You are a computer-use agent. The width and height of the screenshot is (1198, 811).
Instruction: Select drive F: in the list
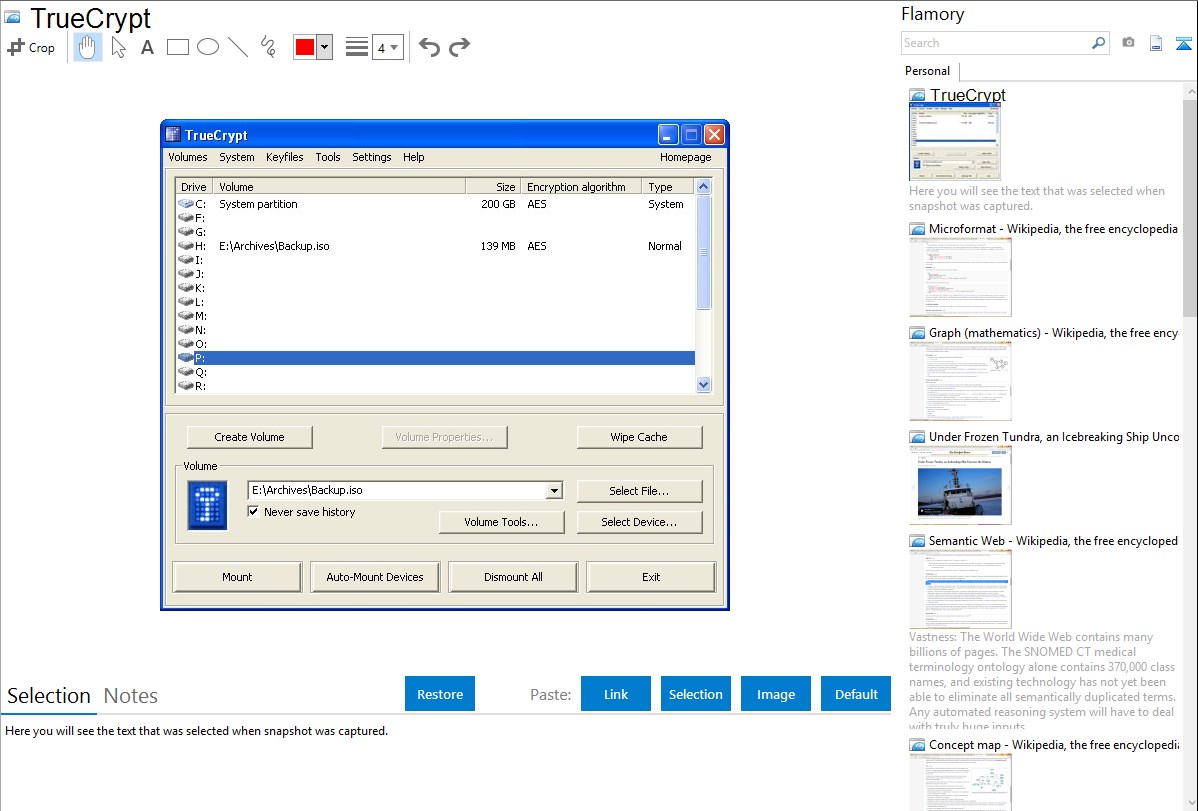435,218
